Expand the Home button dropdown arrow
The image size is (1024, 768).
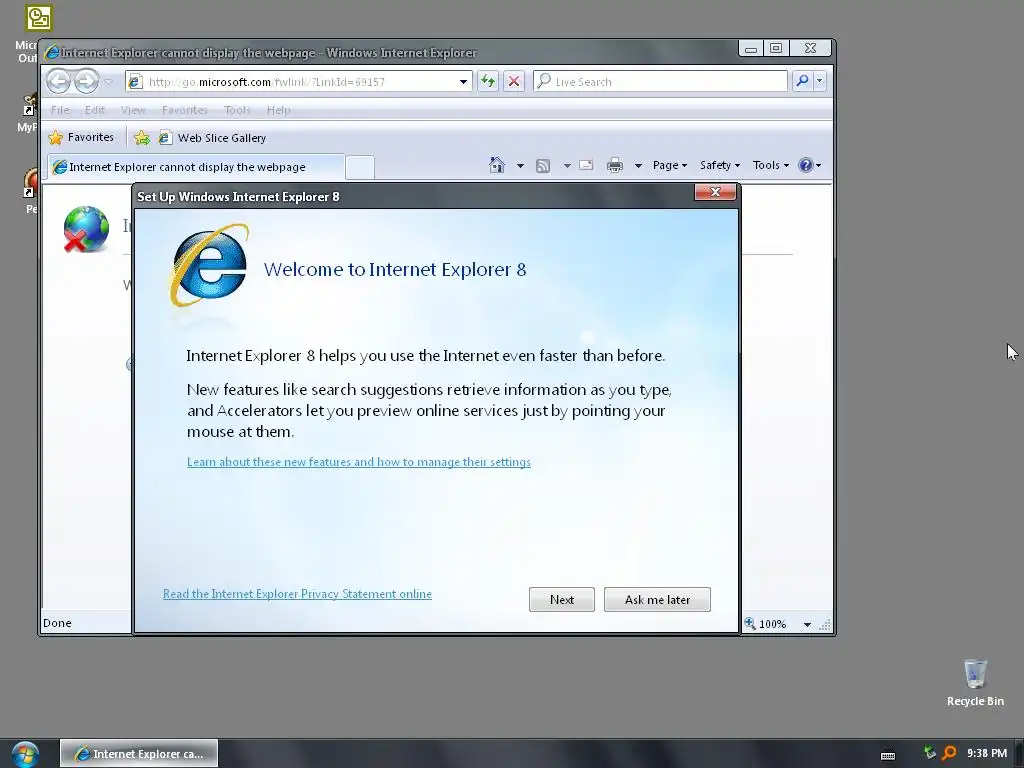[x=520, y=165]
